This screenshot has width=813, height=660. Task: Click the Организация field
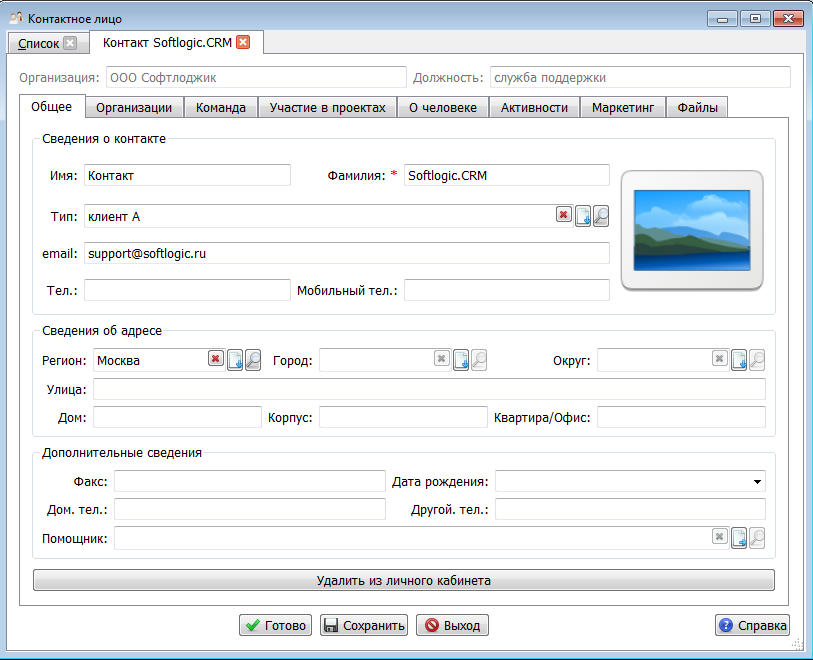(256, 77)
